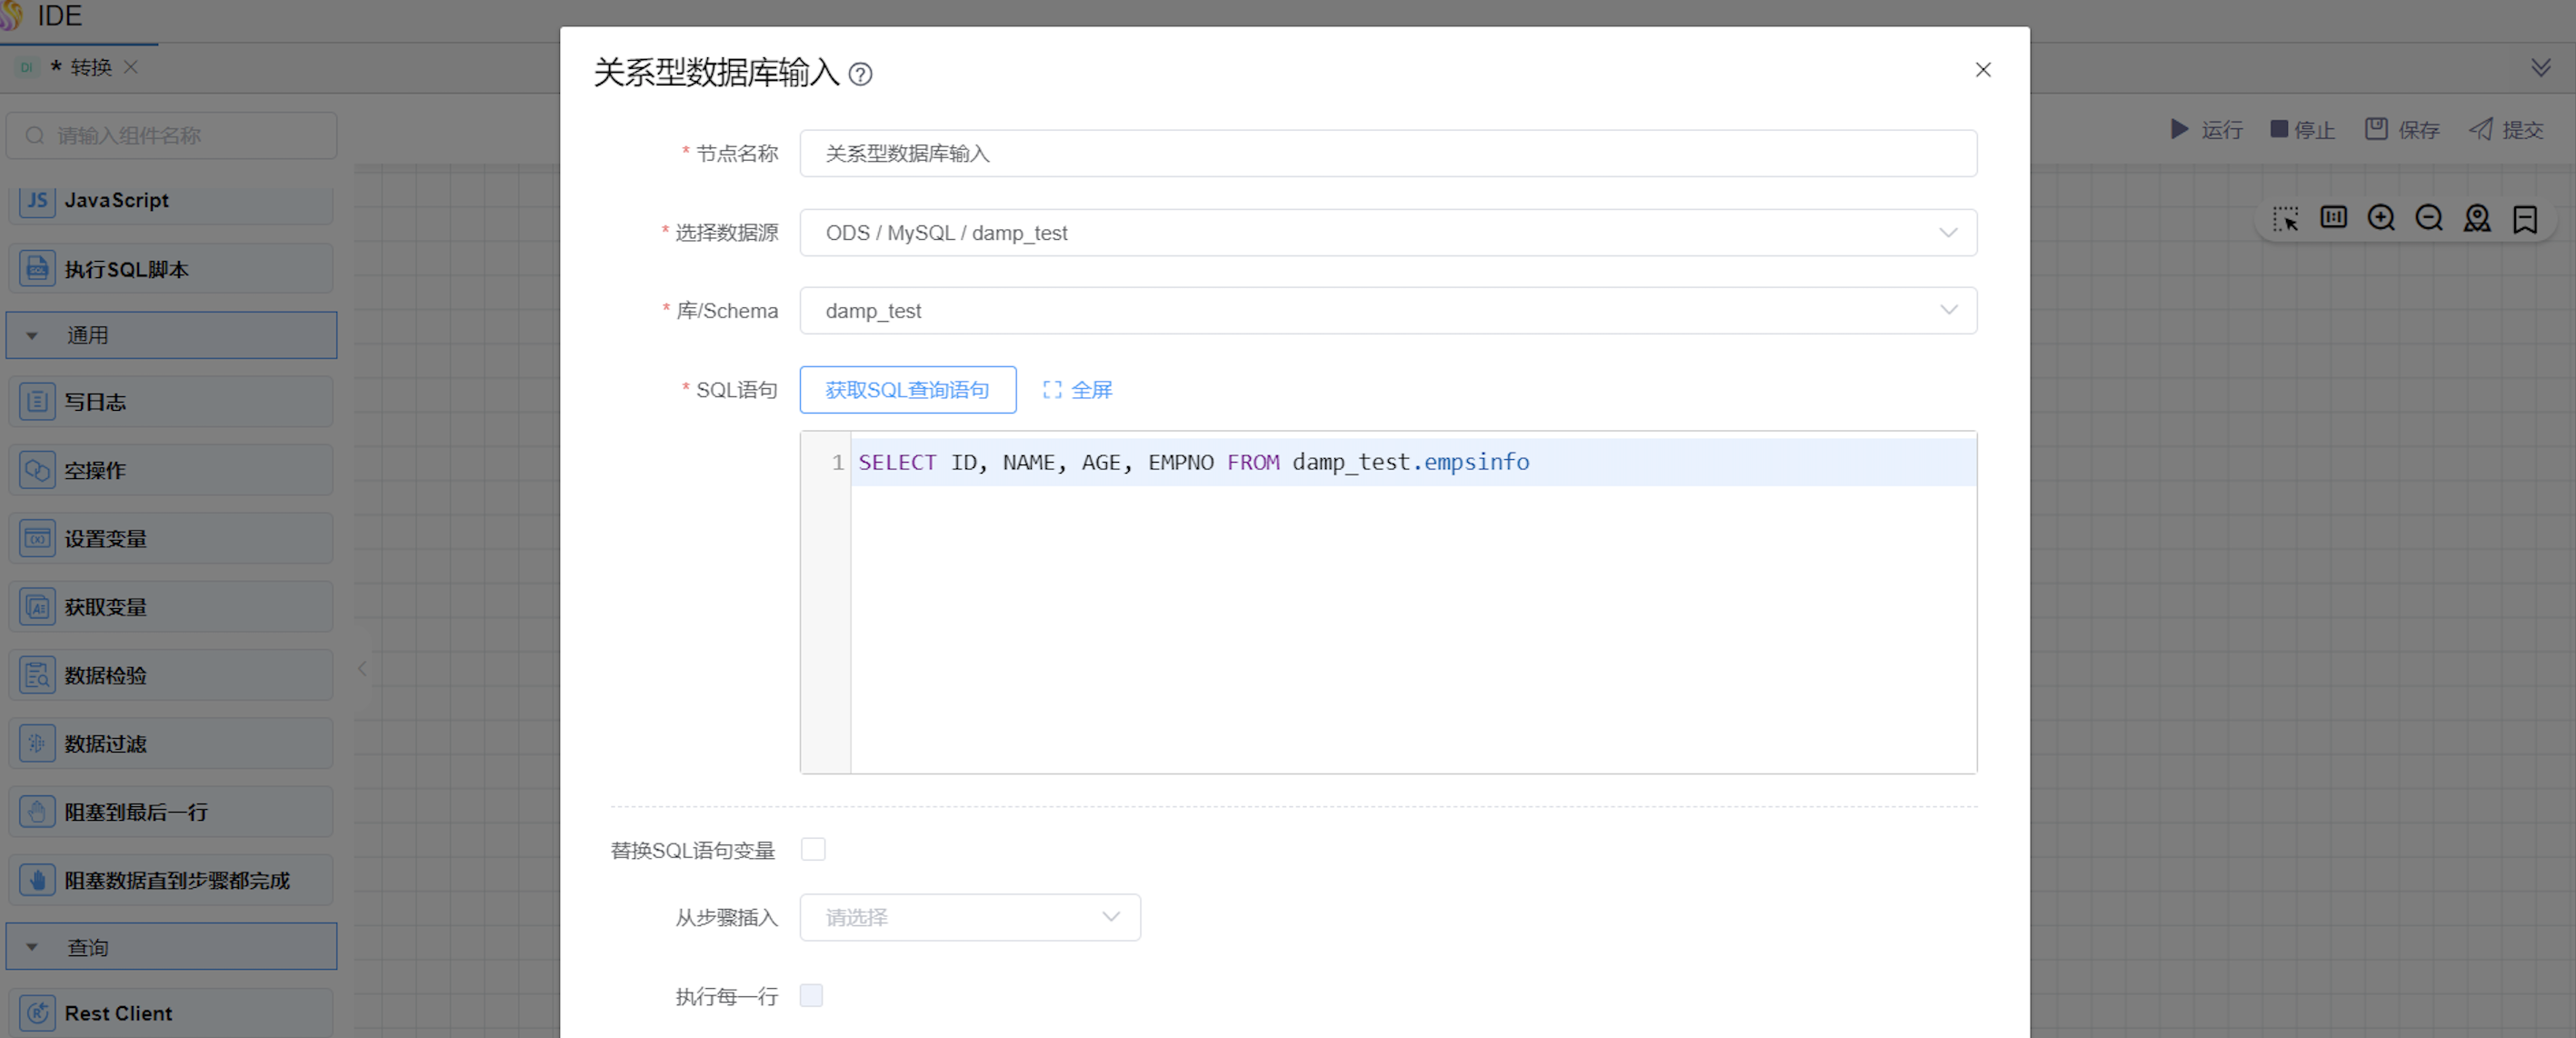Click the Rest Client component icon

coord(37,1012)
